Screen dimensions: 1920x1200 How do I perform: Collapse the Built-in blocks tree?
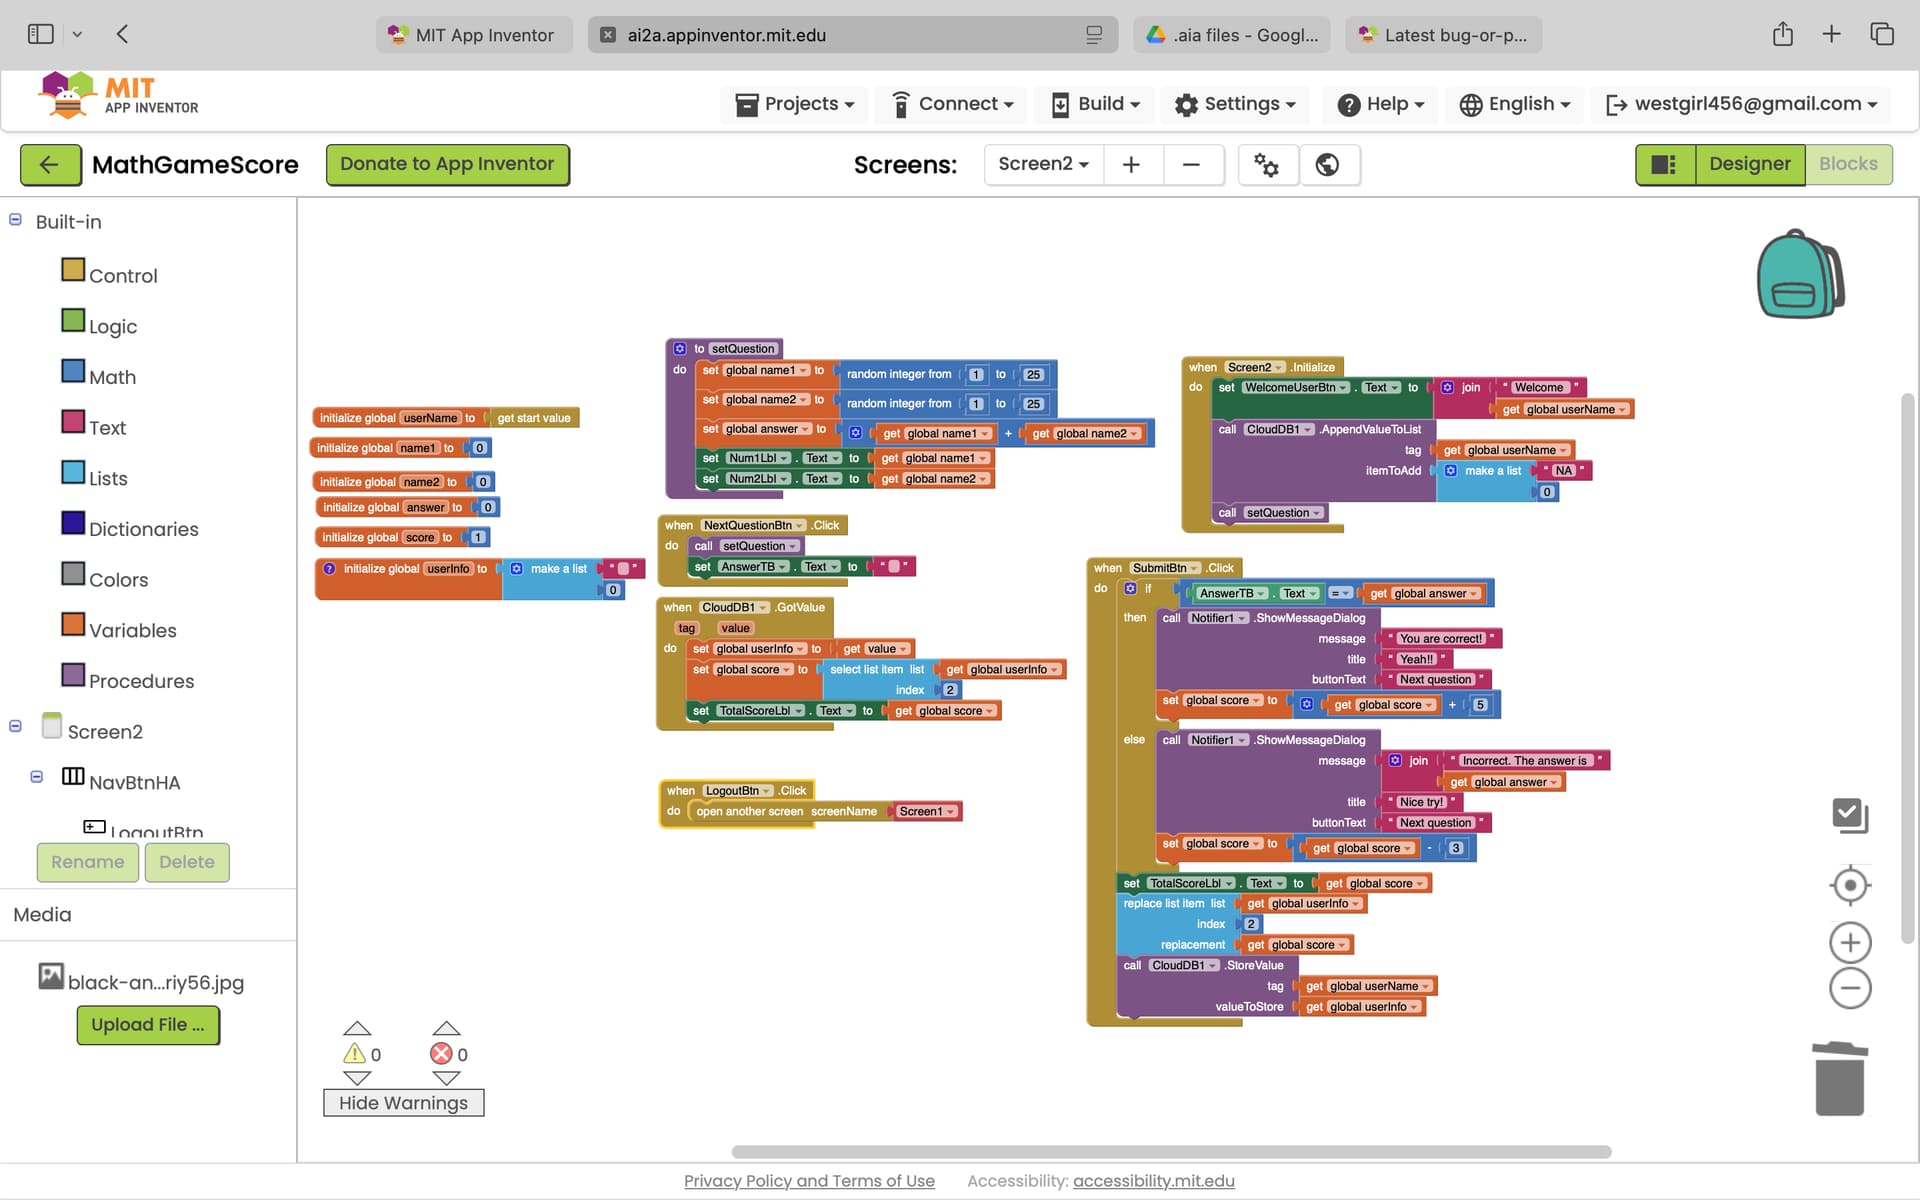(x=16, y=220)
